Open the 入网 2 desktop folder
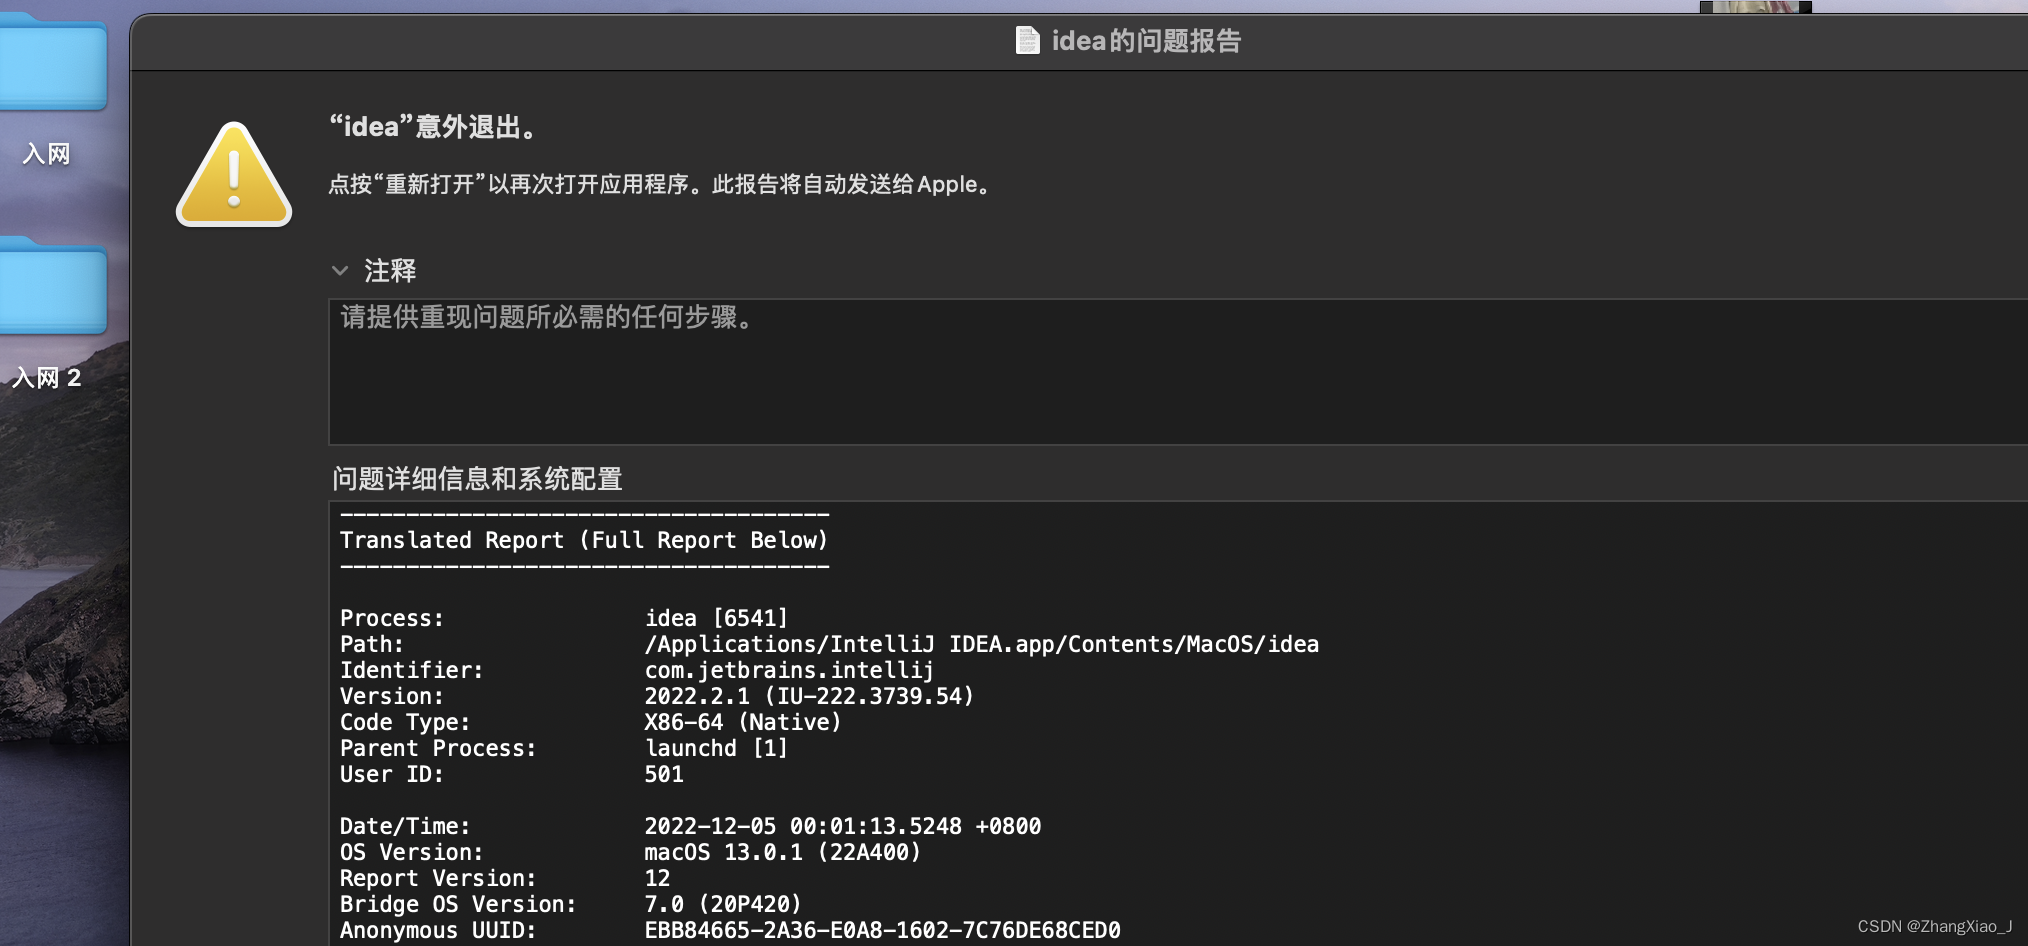2028x946 pixels. (52, 286)
